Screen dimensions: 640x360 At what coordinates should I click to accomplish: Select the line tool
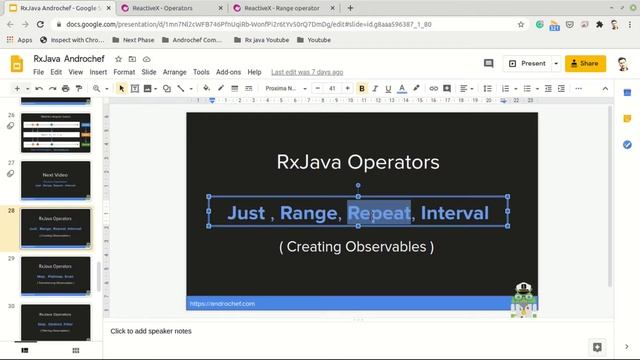[x=181, y=89]
